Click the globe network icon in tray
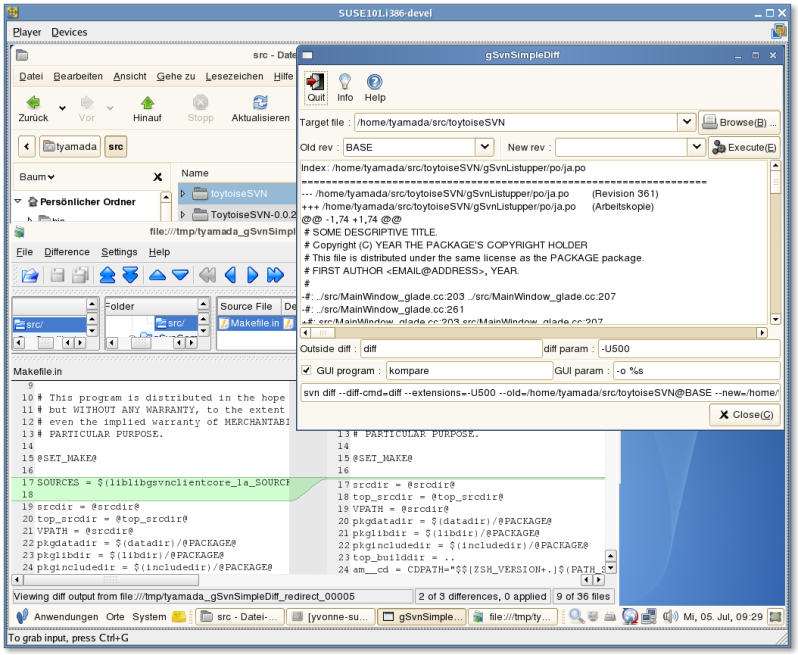This screenshot has width=798, height=655. (x=630, y=616)
